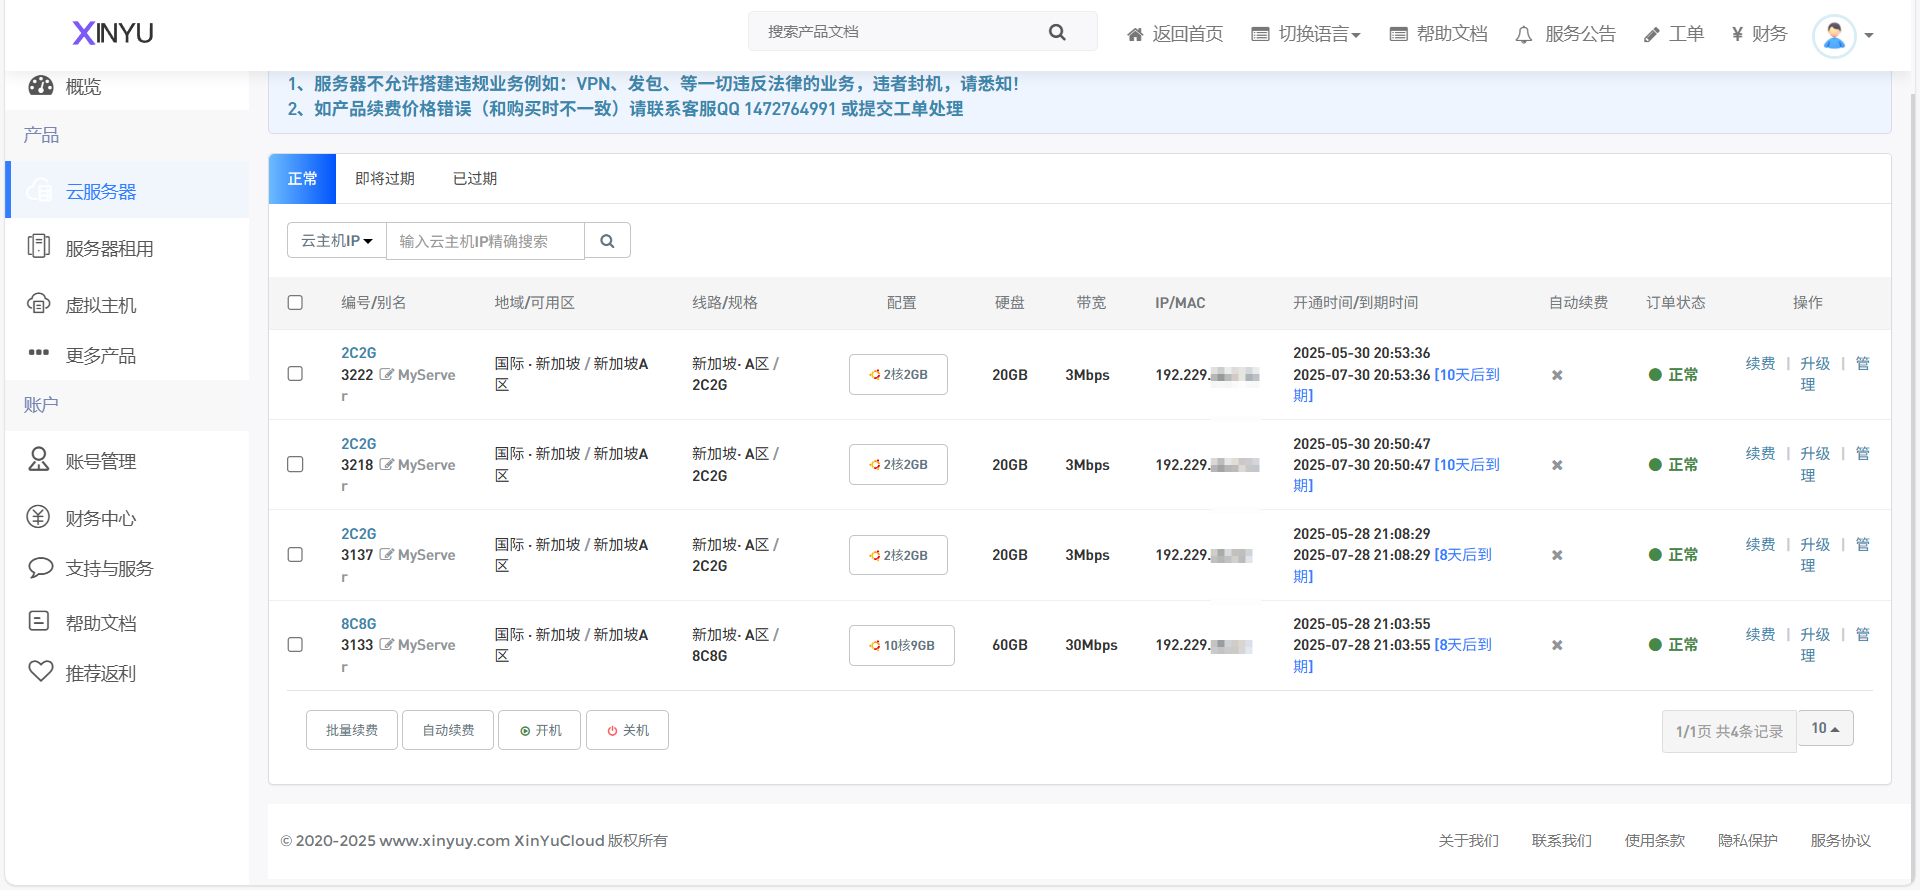Open the 使用条款 footer link
The image size is (1920, 890).
[x=1654, y=841]
